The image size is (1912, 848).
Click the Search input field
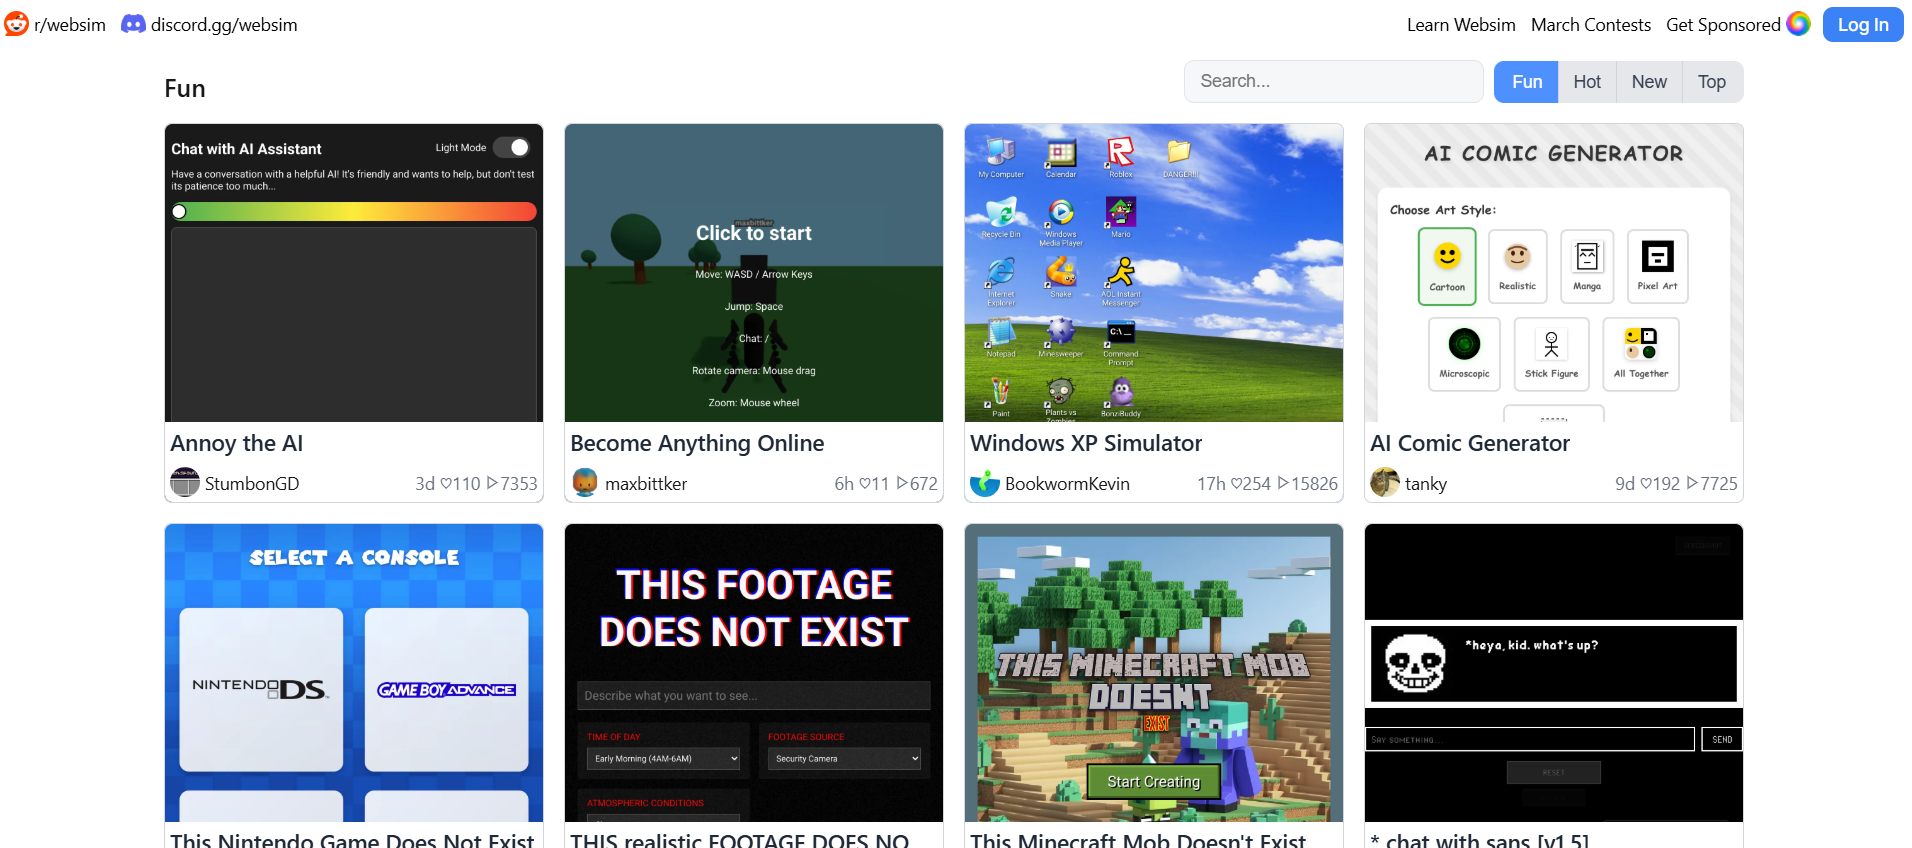tap(1333, 82)
